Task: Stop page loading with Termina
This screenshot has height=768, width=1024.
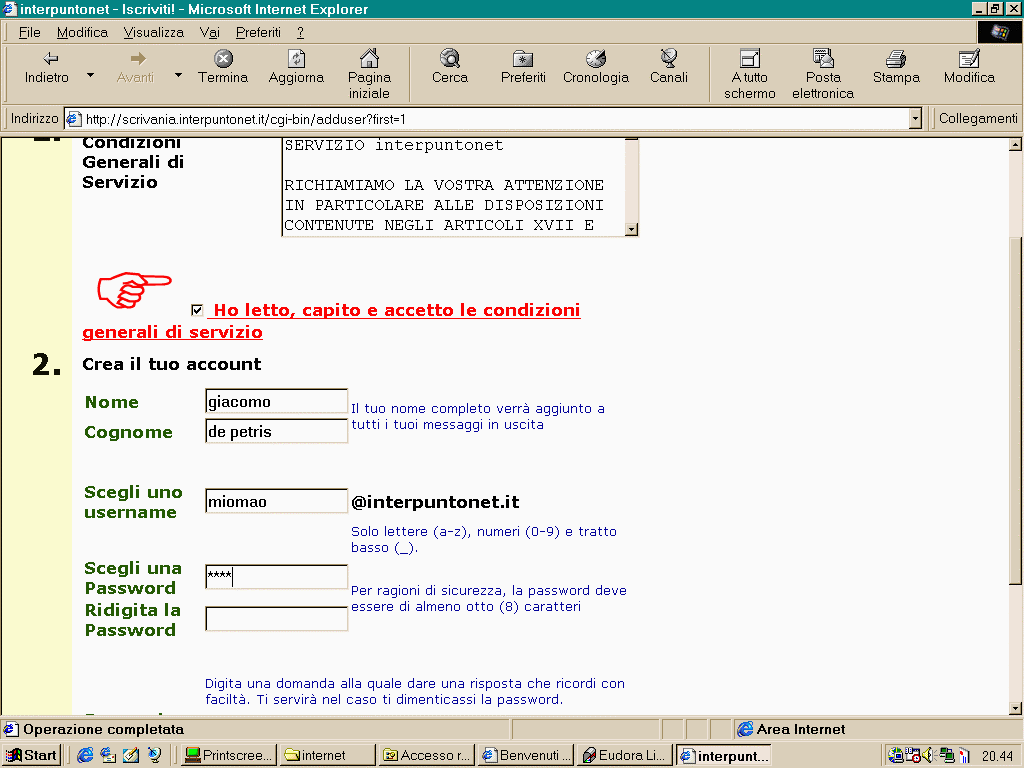Action: tap(223, 67)
